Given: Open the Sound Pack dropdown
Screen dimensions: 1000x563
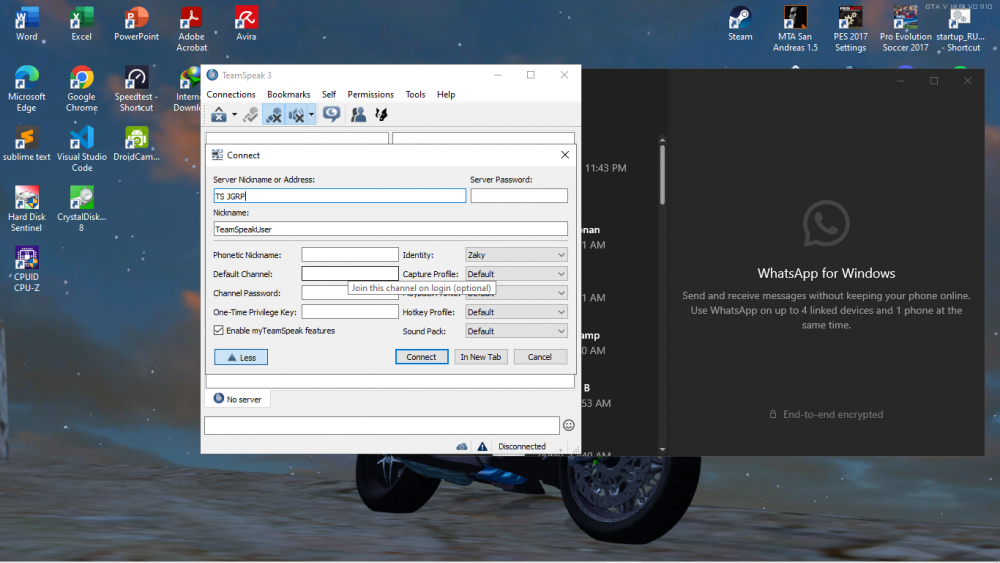Looking at the screenshot, I should [516, 331].
